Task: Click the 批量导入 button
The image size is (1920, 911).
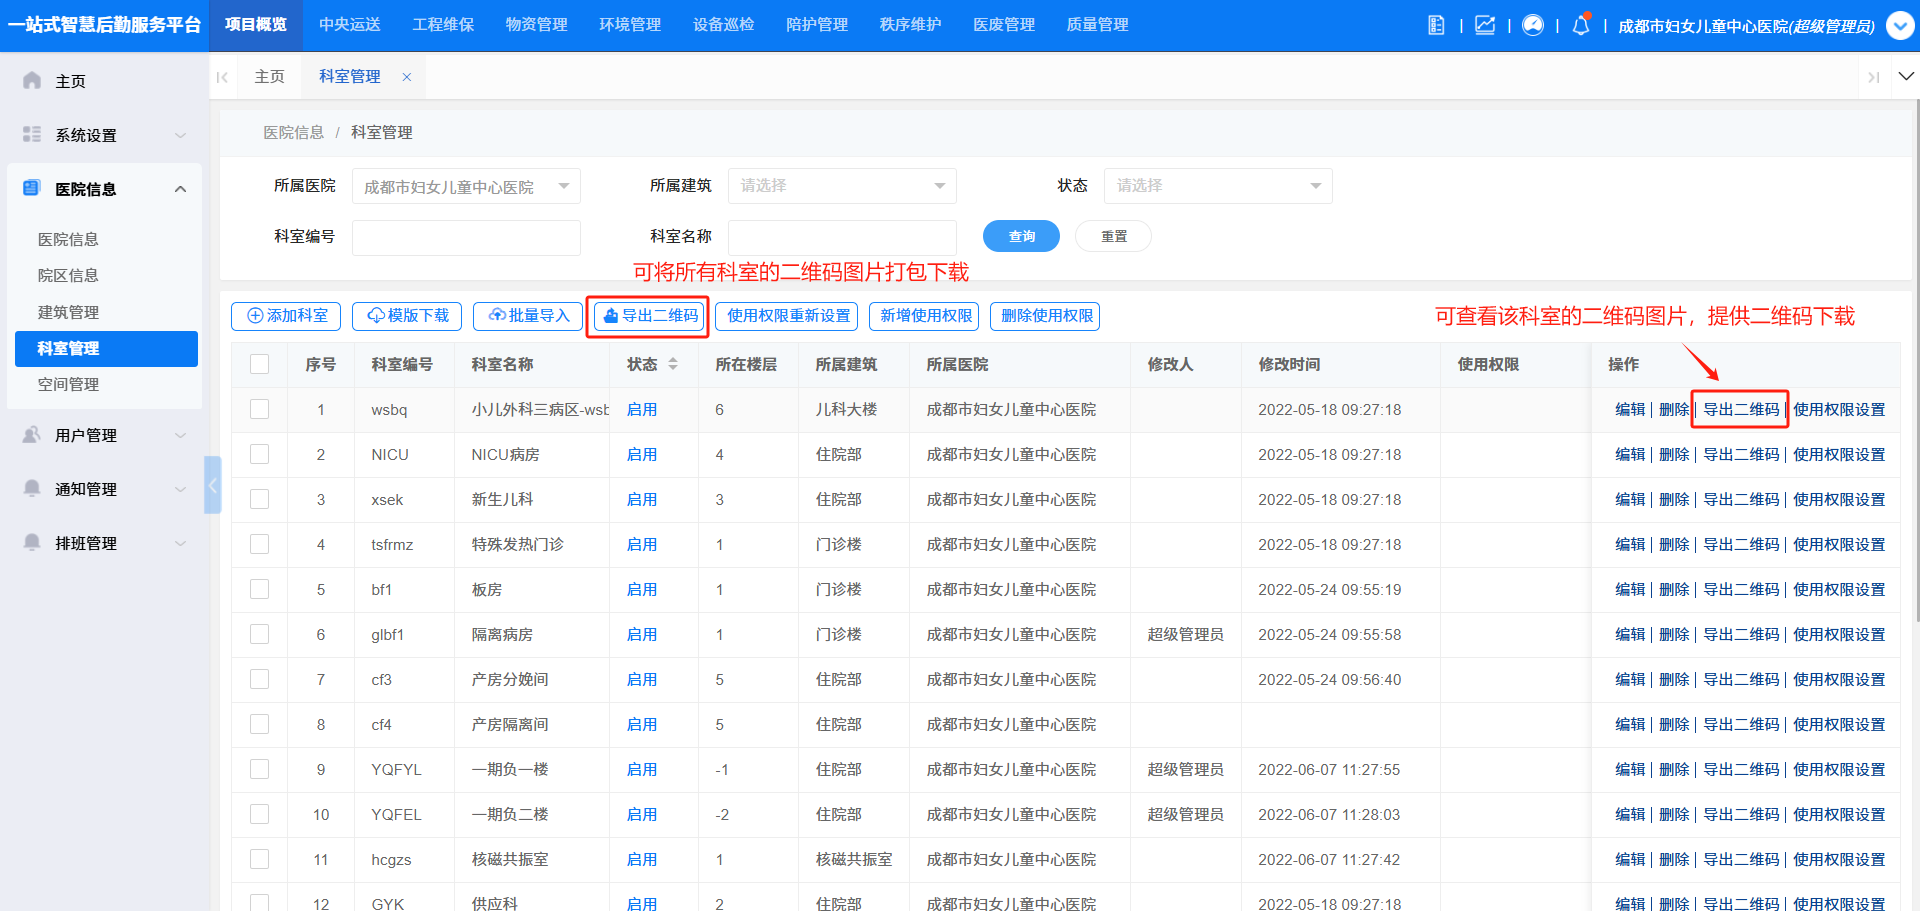Action: tap(528, 316)
